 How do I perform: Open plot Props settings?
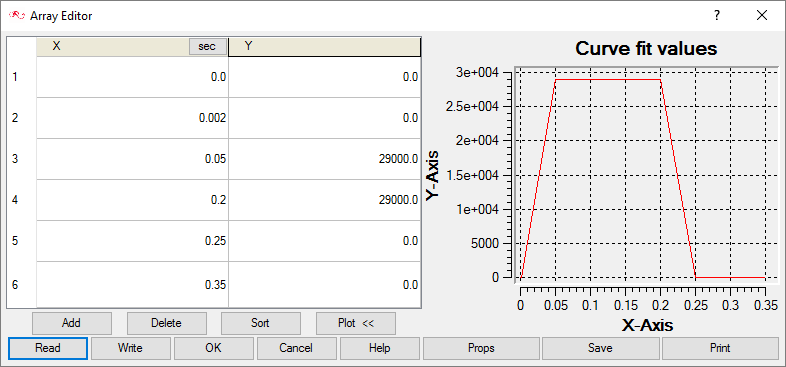point(481,348)
